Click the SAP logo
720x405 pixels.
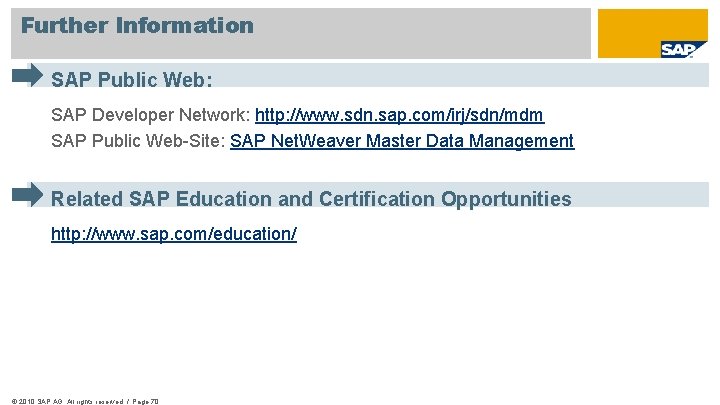point(676,49)
